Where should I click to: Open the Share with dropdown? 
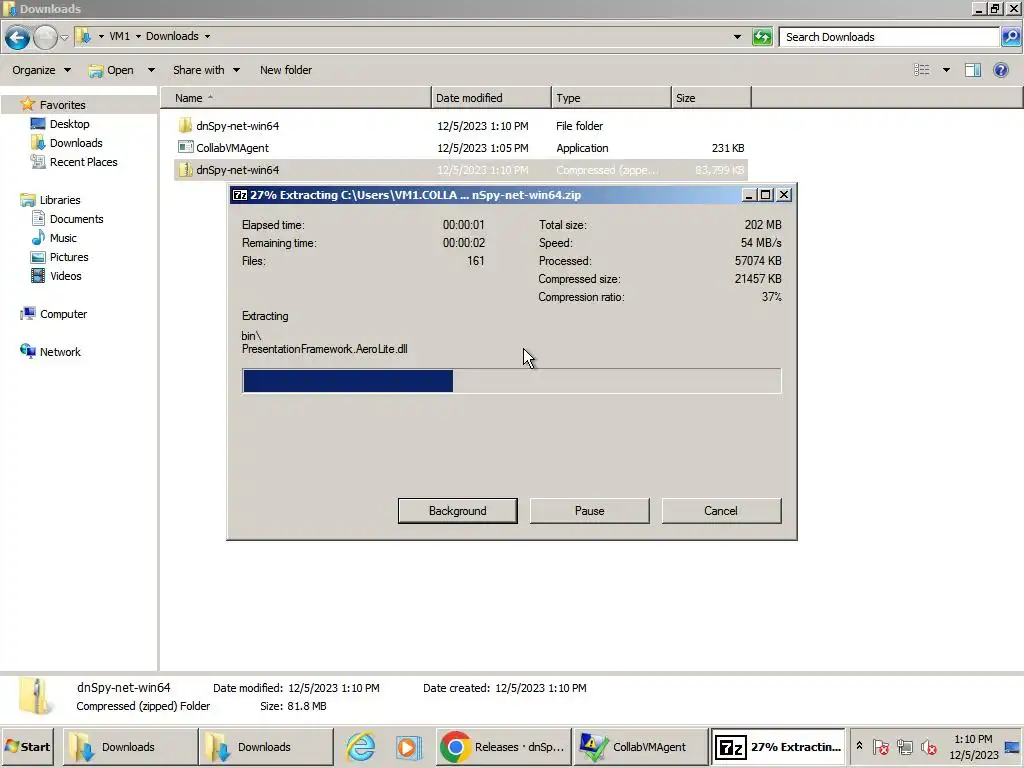pyautogui.click(x=206, y=70)
